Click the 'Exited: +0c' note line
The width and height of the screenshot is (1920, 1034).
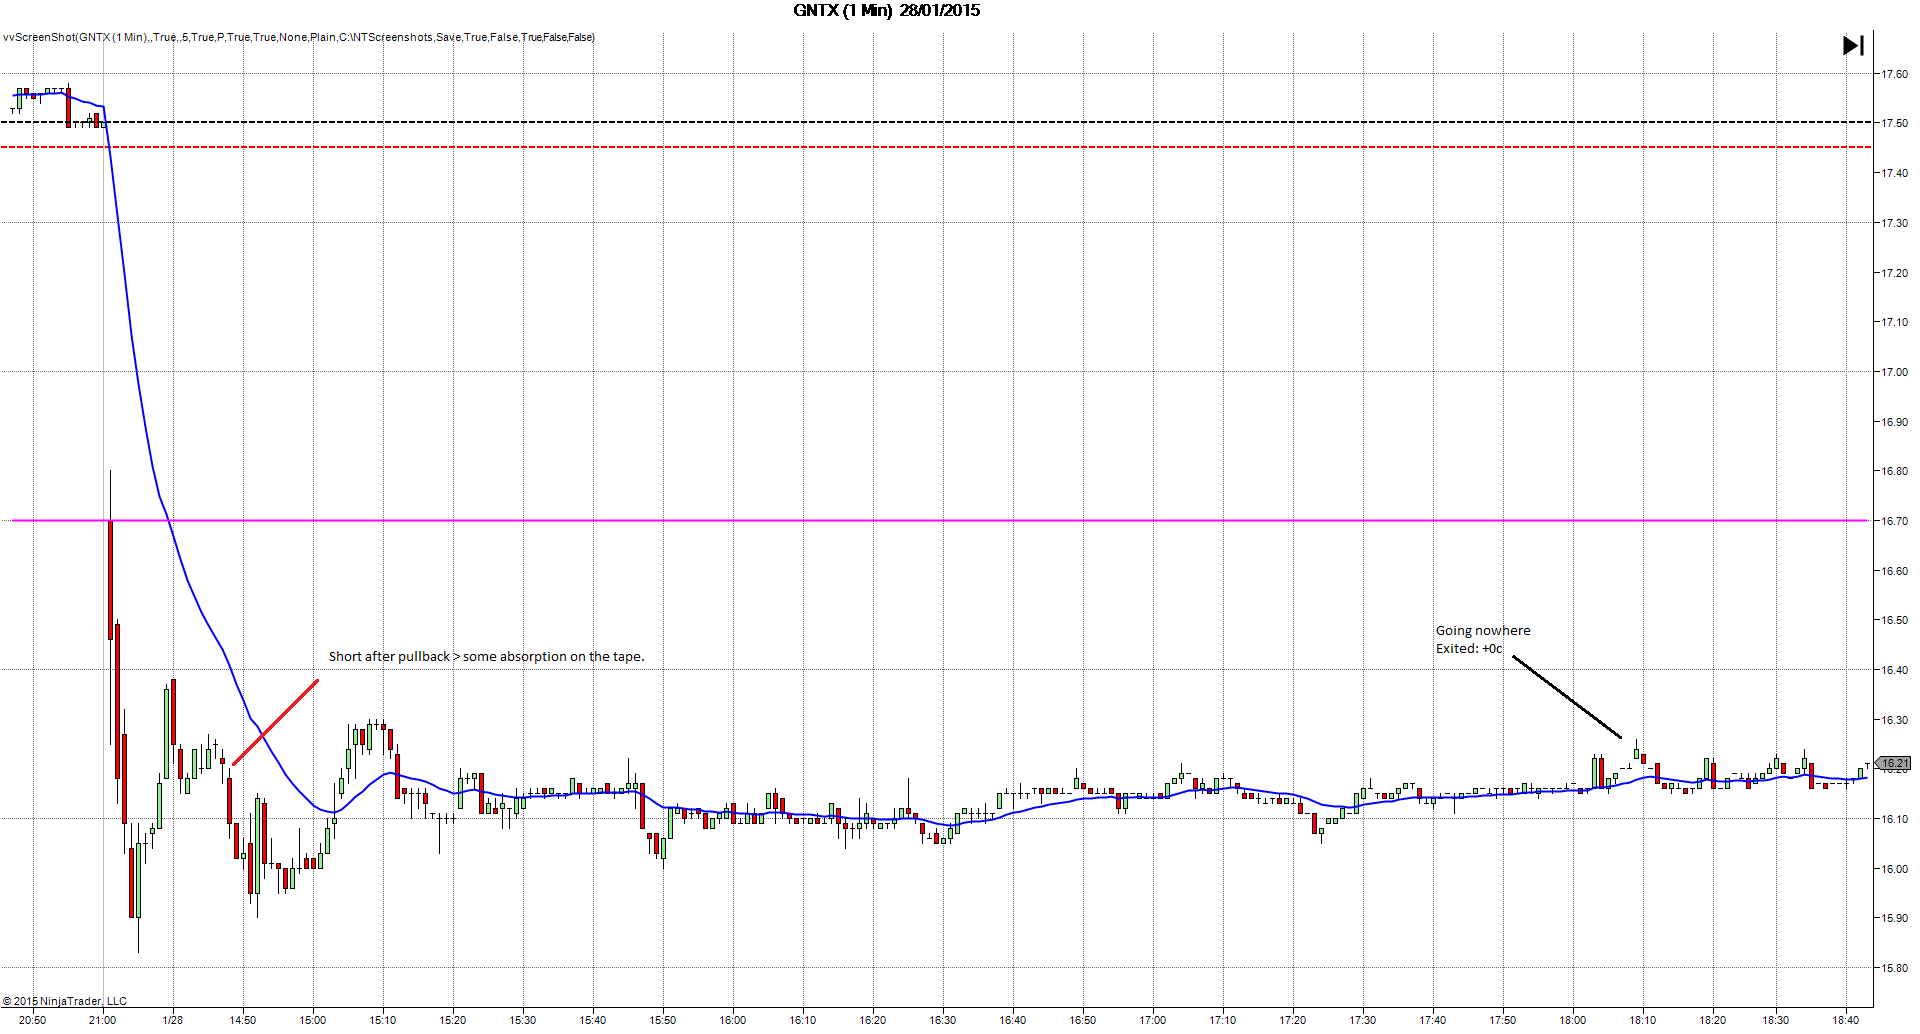point(1469,649)
